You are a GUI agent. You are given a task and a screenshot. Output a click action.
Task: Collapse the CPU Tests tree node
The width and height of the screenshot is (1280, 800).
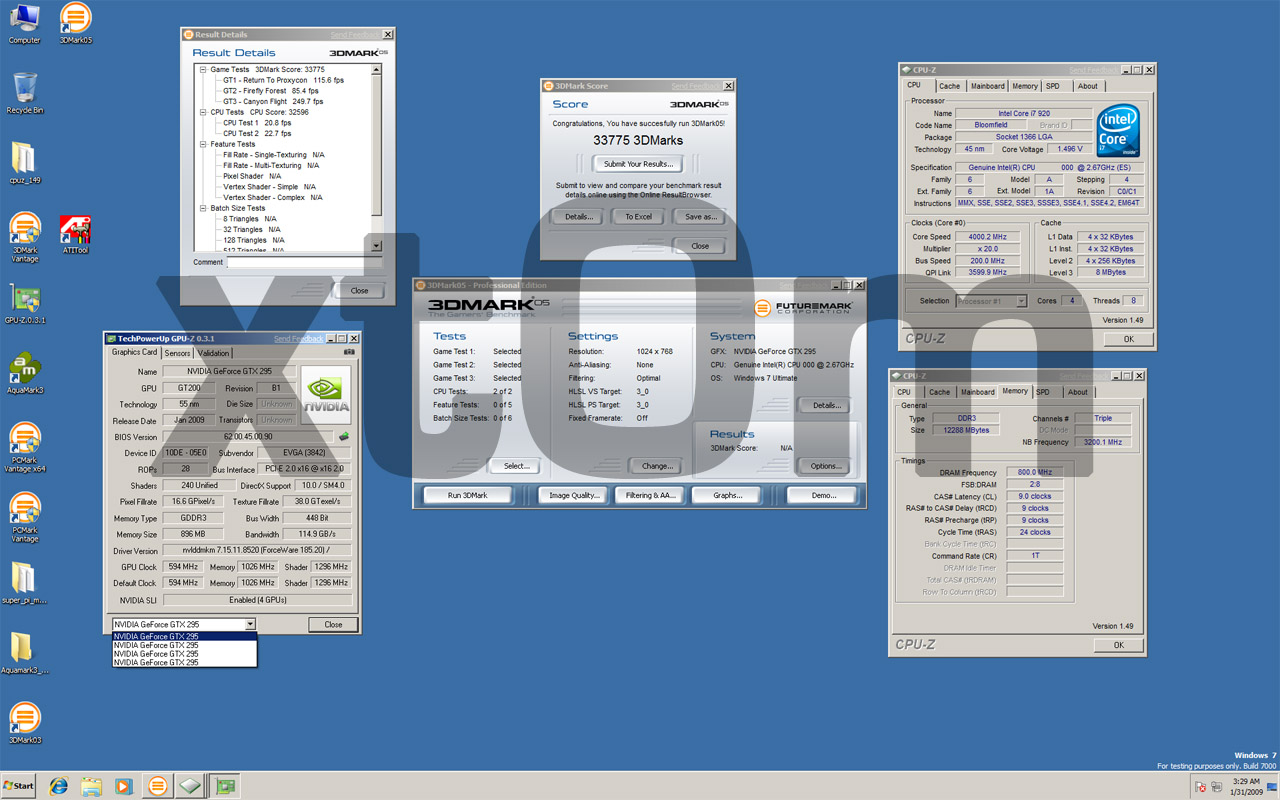click(203, 112)
